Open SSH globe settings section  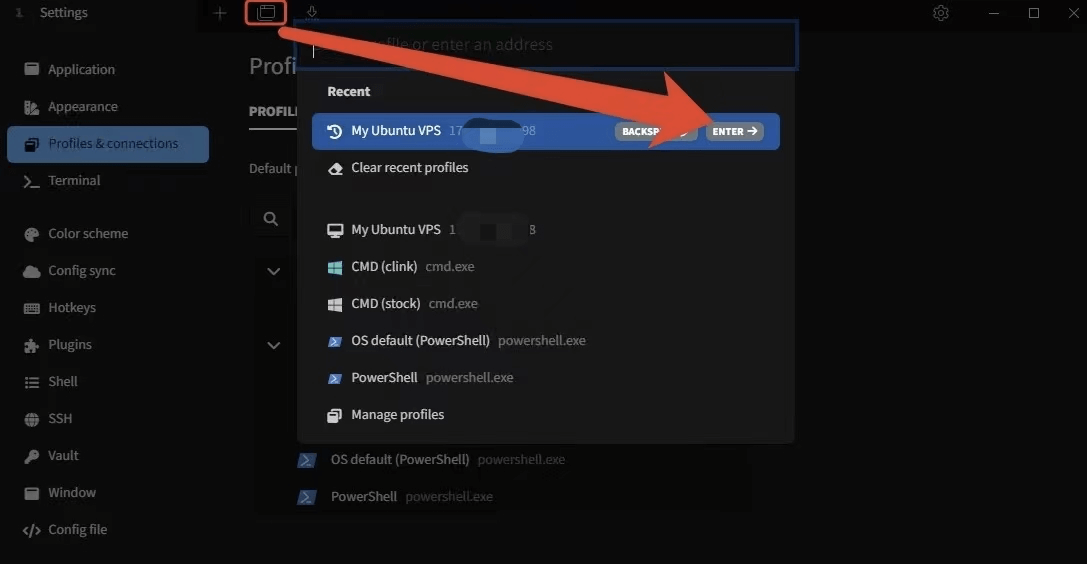tap(107, 418)
